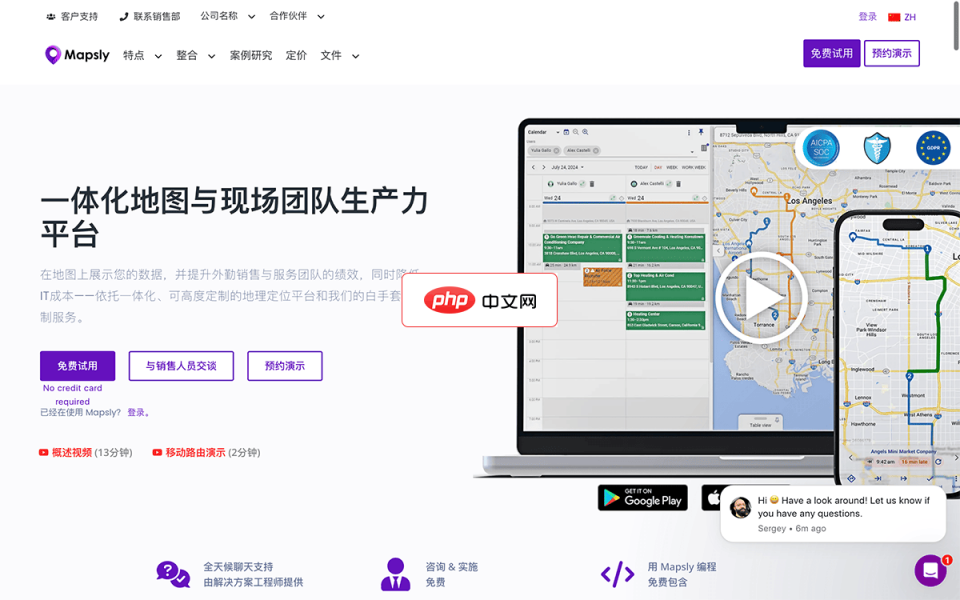Click the phone icon by 联系销售部
This screenshot has width=960, height=600.
coord(124,17)
